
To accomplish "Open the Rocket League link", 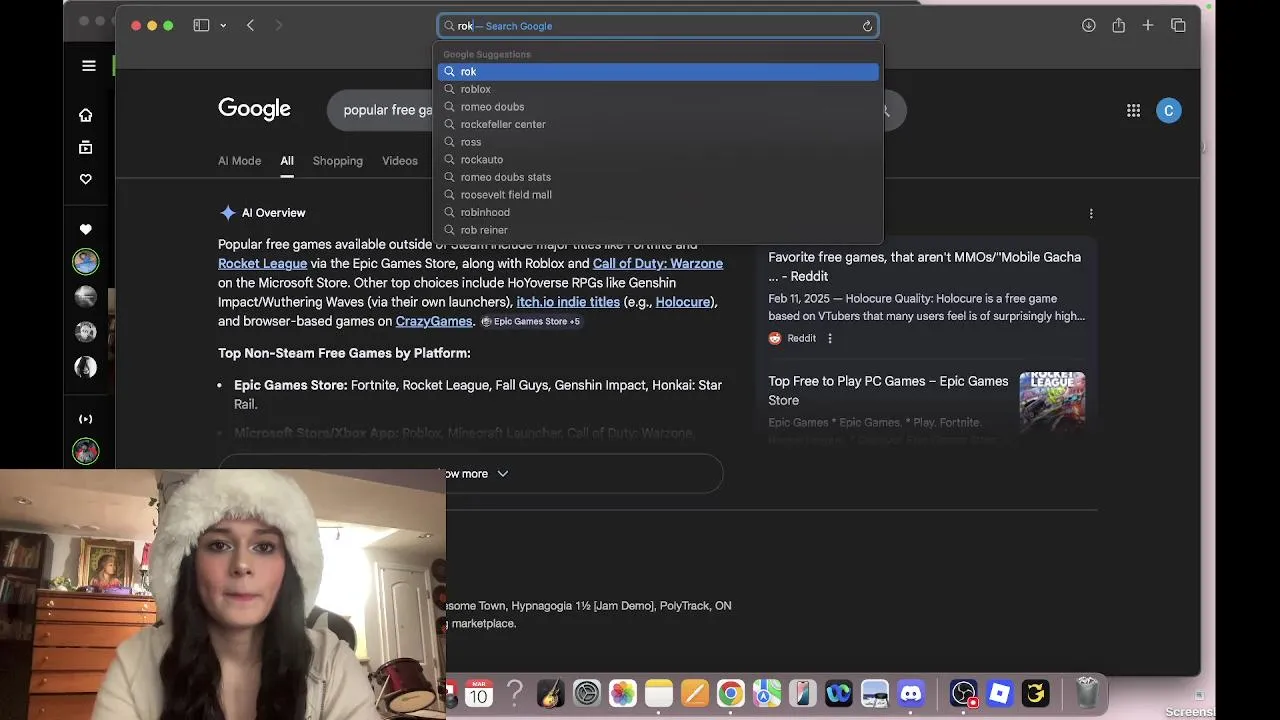I will 262,264.
